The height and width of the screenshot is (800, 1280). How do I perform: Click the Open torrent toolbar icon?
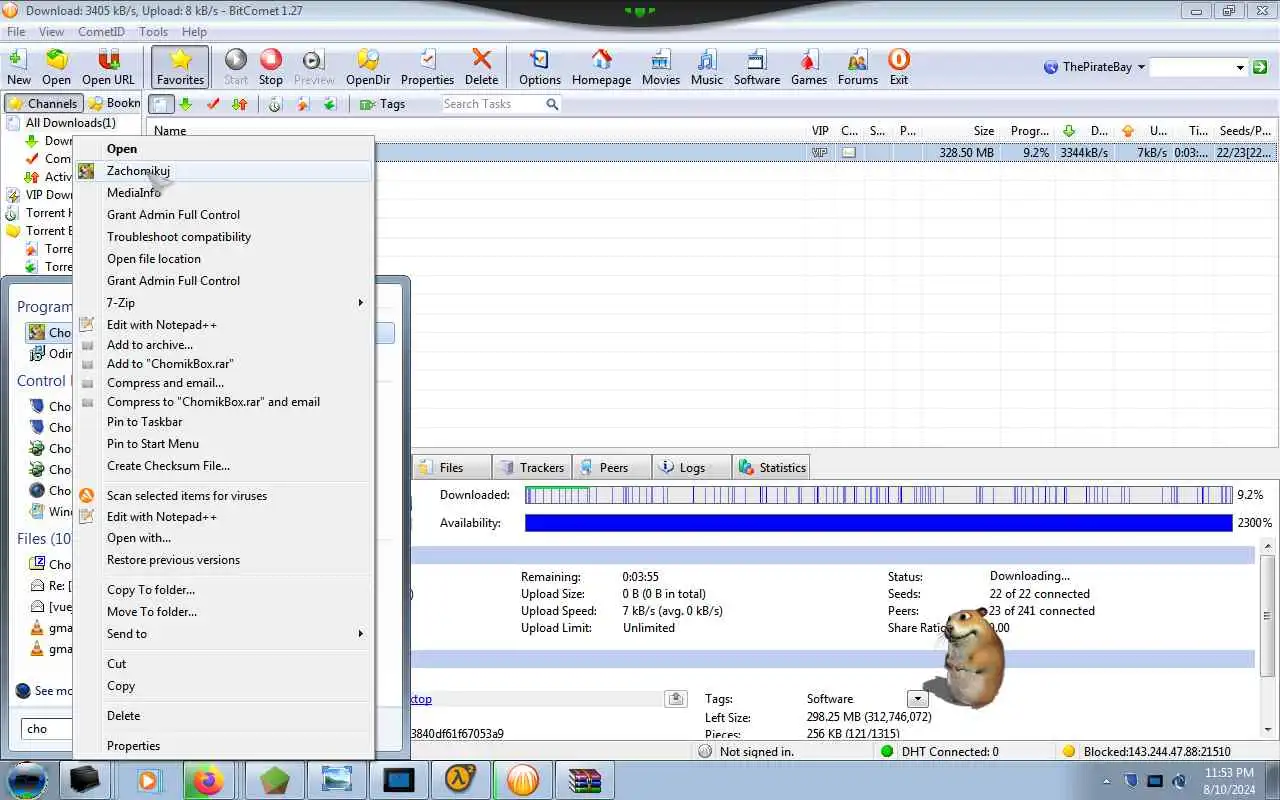click(x=56, y=67)
